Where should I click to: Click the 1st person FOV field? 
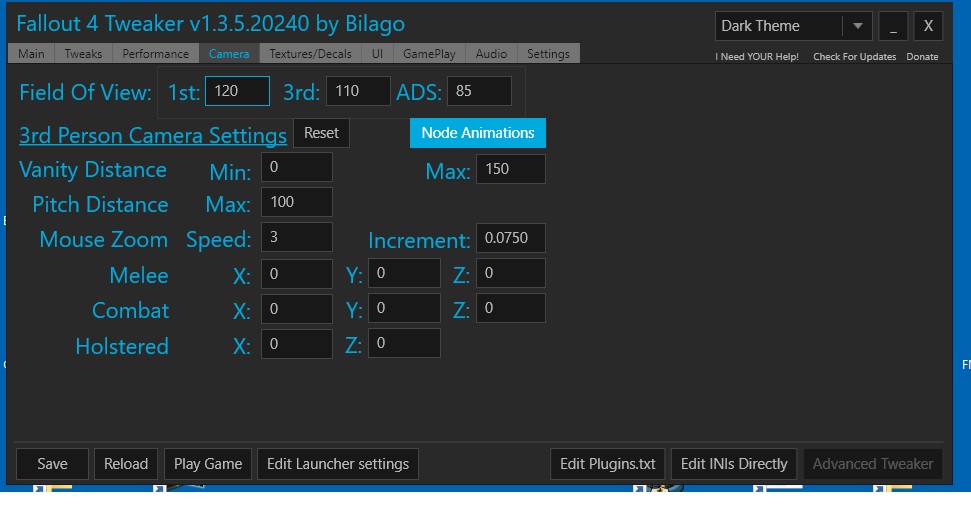[x=237, y=91]
